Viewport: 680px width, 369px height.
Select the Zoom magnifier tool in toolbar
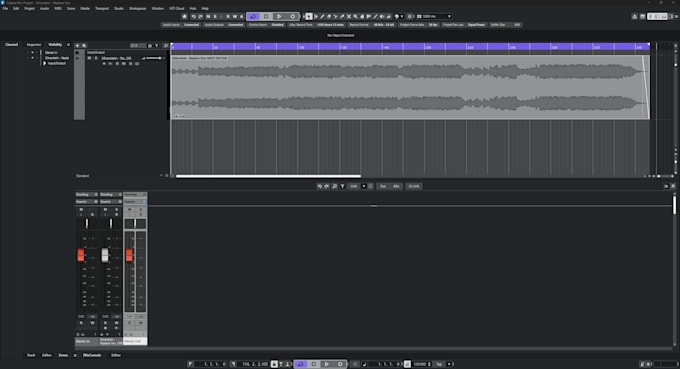point(355,16)
